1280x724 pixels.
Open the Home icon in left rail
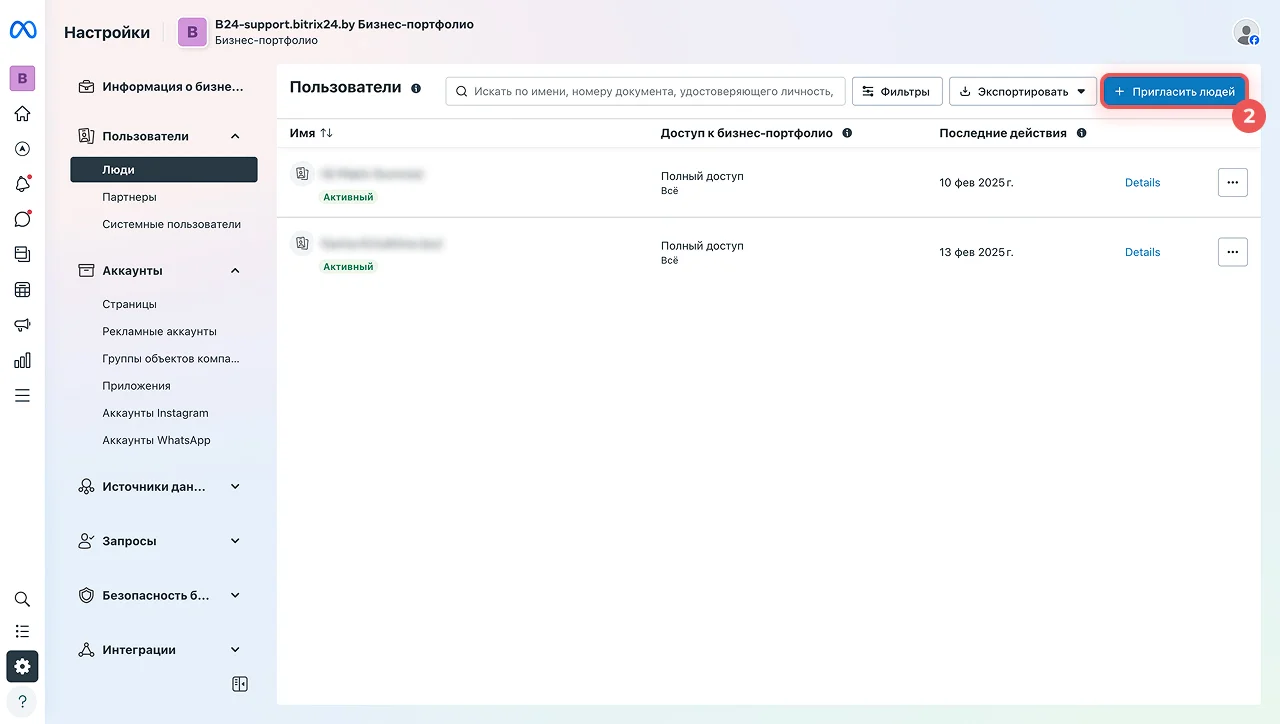click(22, 113)
